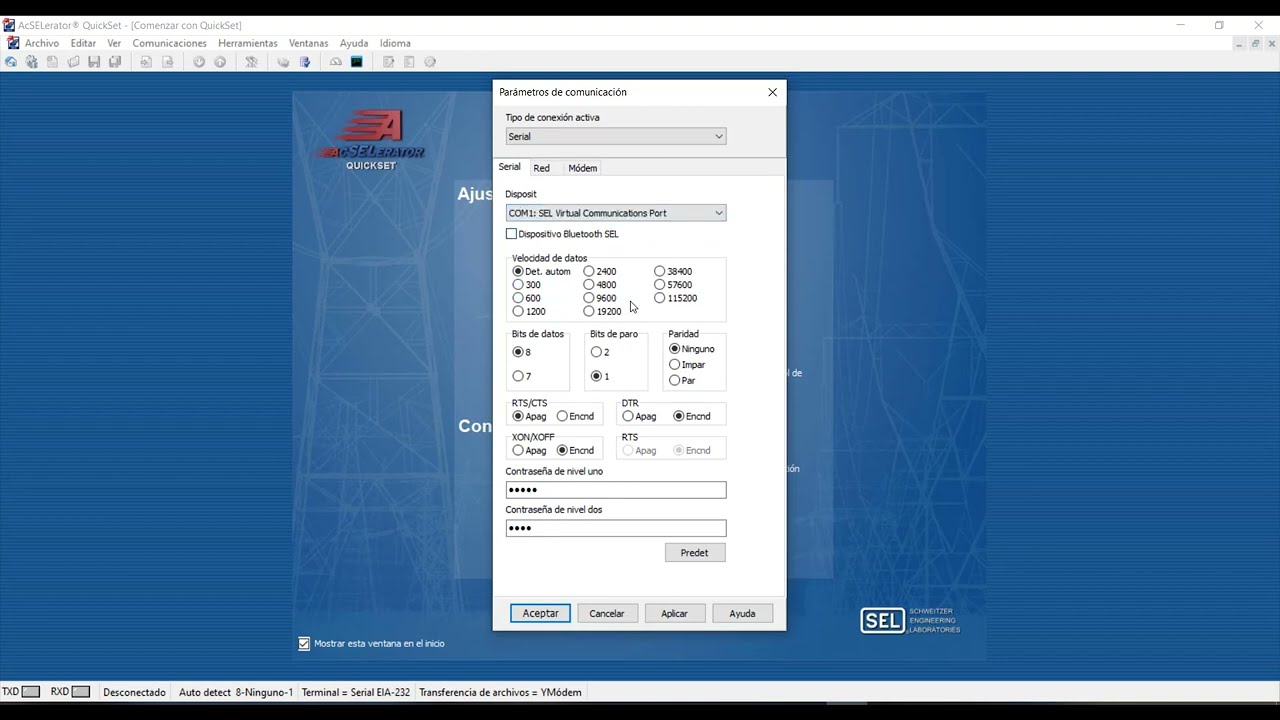Open the black terminal window icon
Viewport: 1280px width, 720px height.
tap(357, 62)
